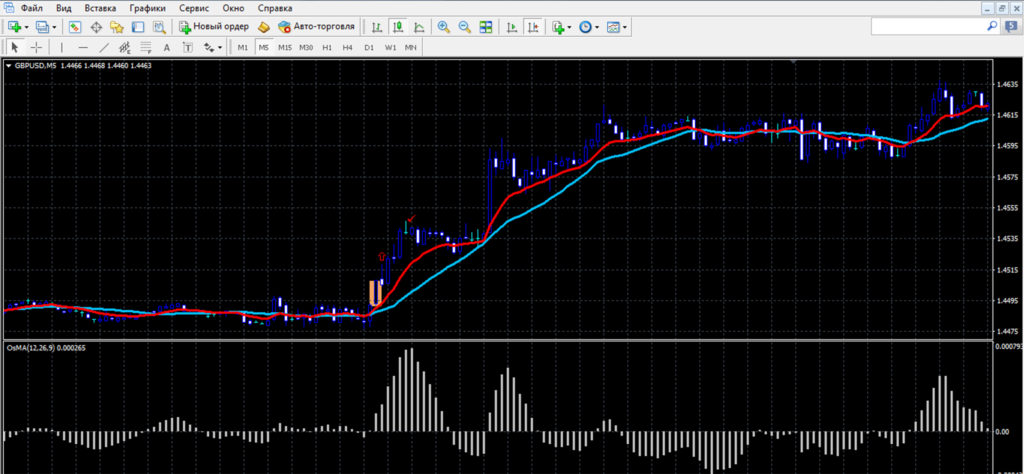Open the Navigator window star-folder icon
The width and height of the screenshot is (1024, 474).
(117, 27)
